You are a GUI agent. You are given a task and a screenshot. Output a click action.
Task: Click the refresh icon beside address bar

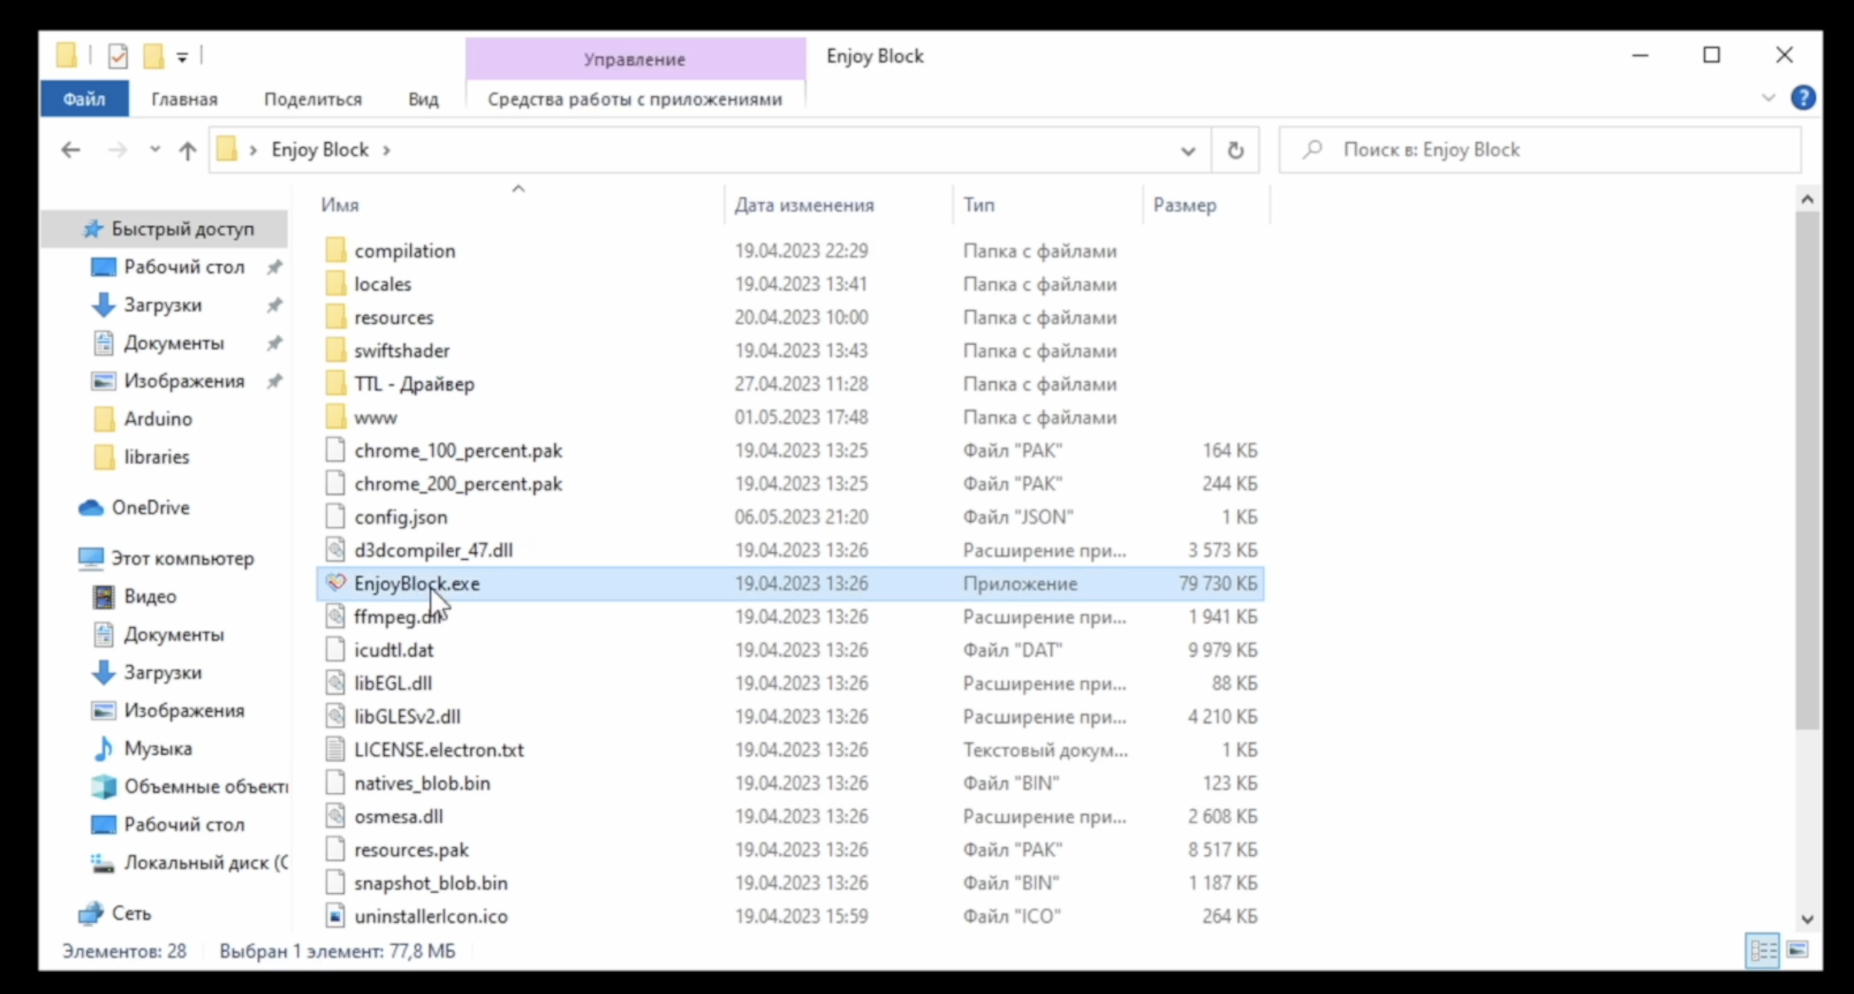(1236, 150)
